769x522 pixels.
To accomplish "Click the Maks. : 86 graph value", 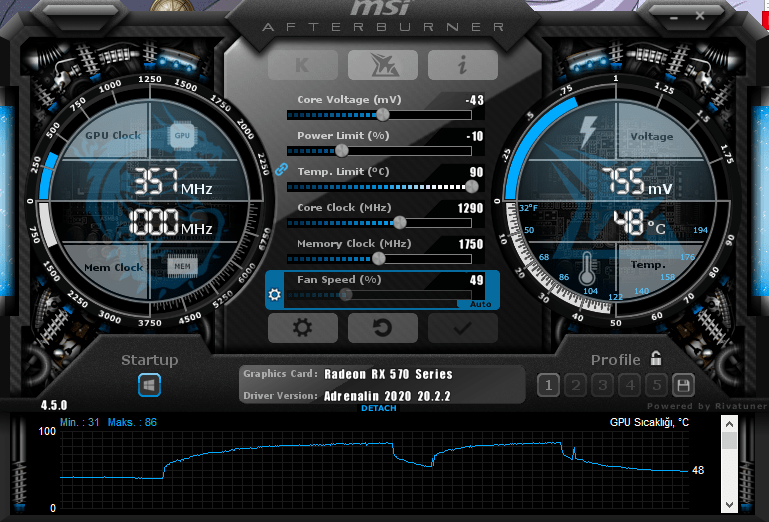I will click(x=132, y=422).
